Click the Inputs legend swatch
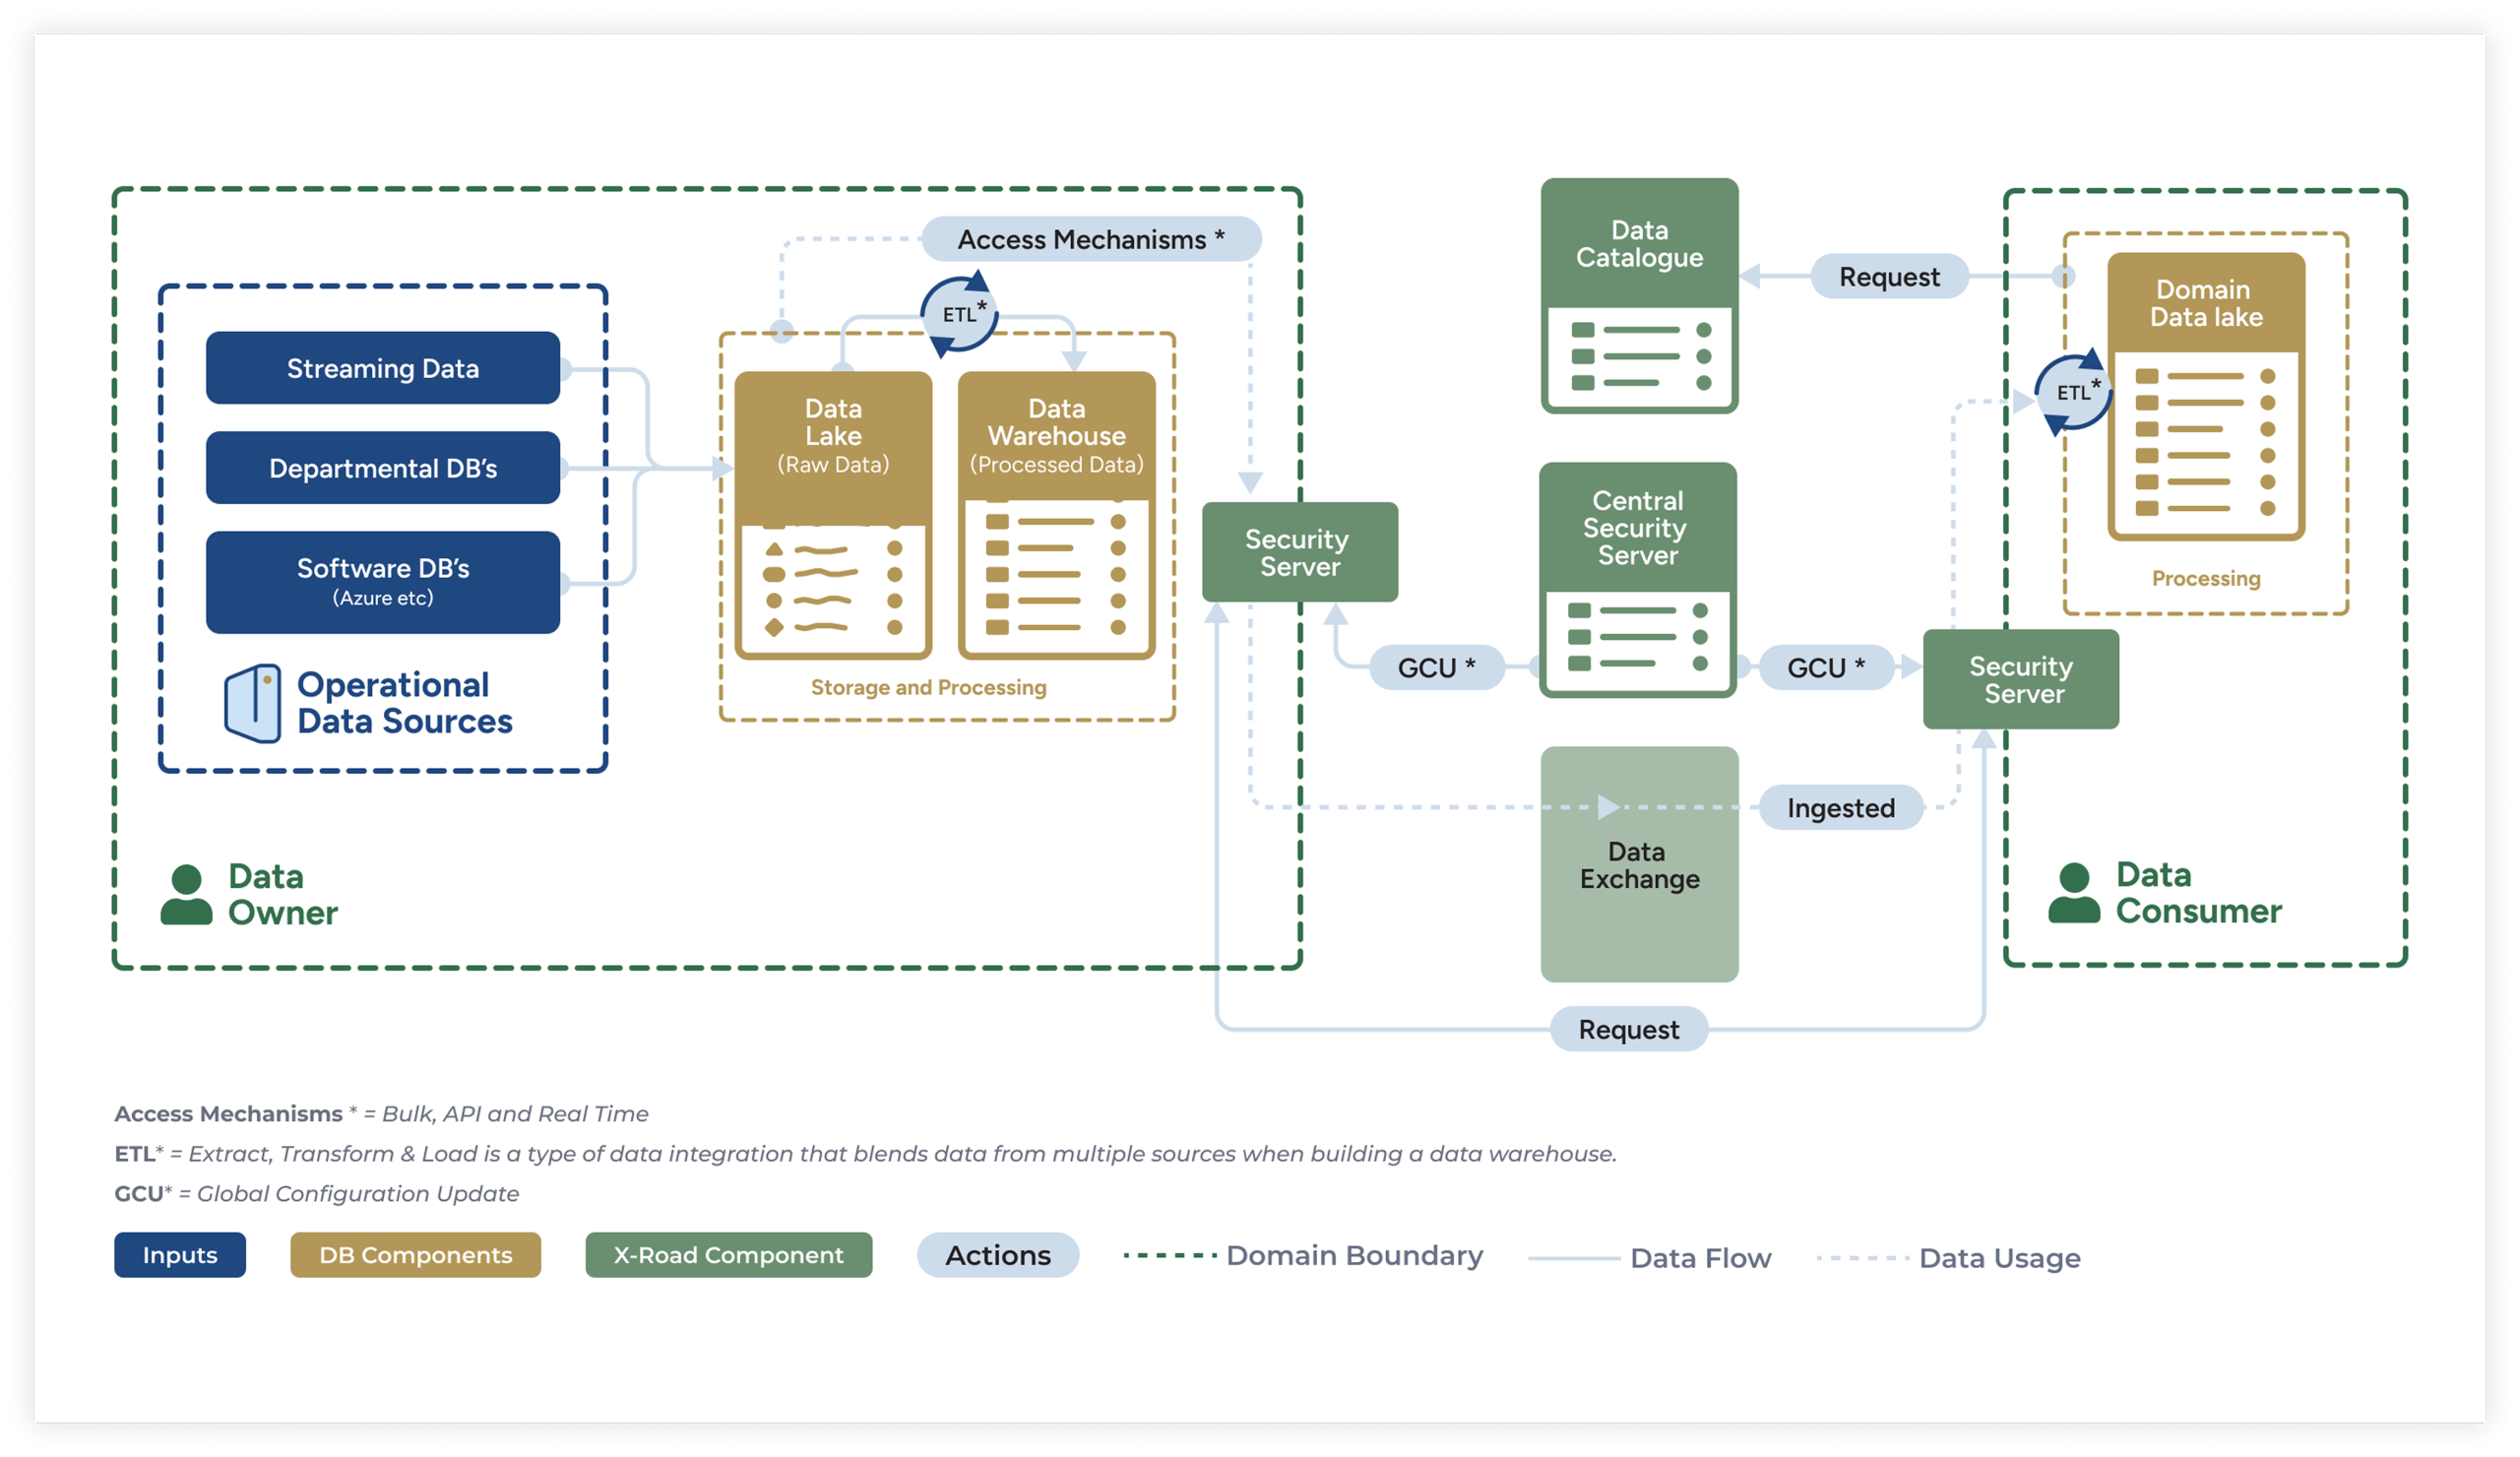The width and height of the screenshot is (2520, 1457). click(x=179, y=1255)
